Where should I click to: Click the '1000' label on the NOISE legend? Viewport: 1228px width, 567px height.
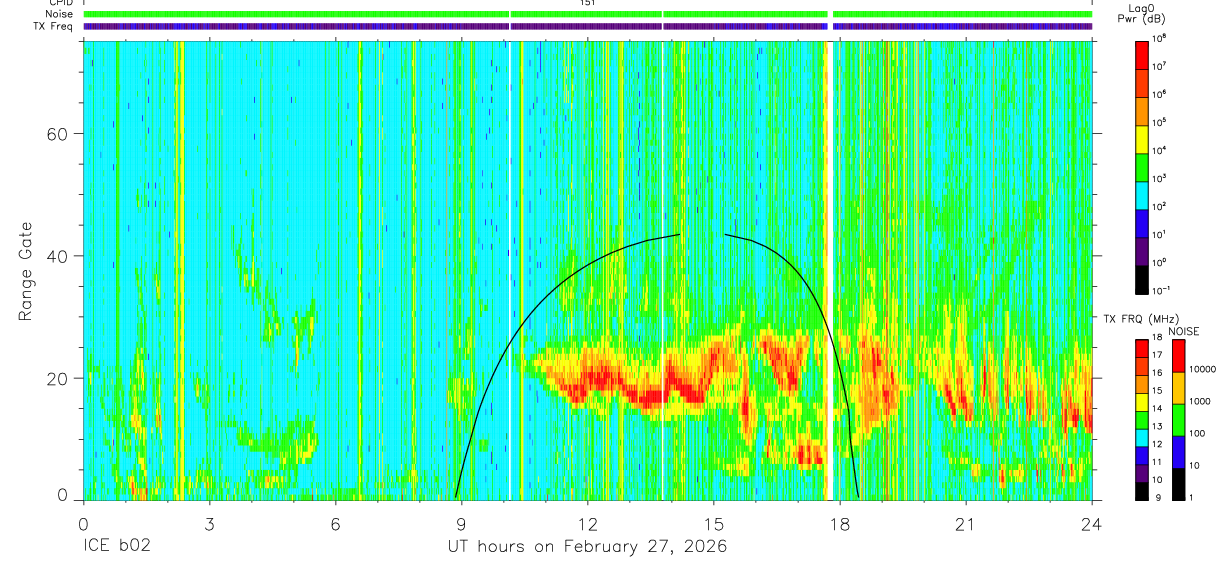pyautogui.click(x=1200, y=400)
